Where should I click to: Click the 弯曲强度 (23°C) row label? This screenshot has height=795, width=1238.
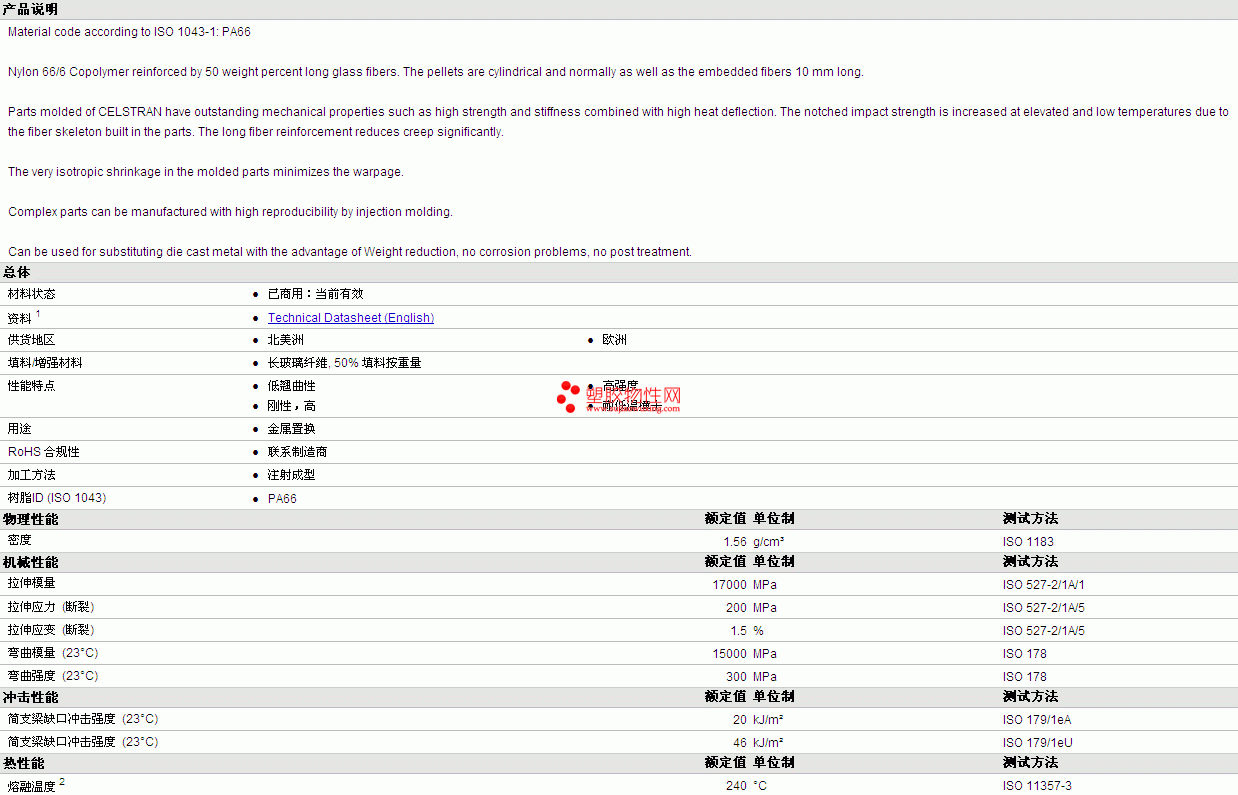pyautogui.click(x=53, y=676)
